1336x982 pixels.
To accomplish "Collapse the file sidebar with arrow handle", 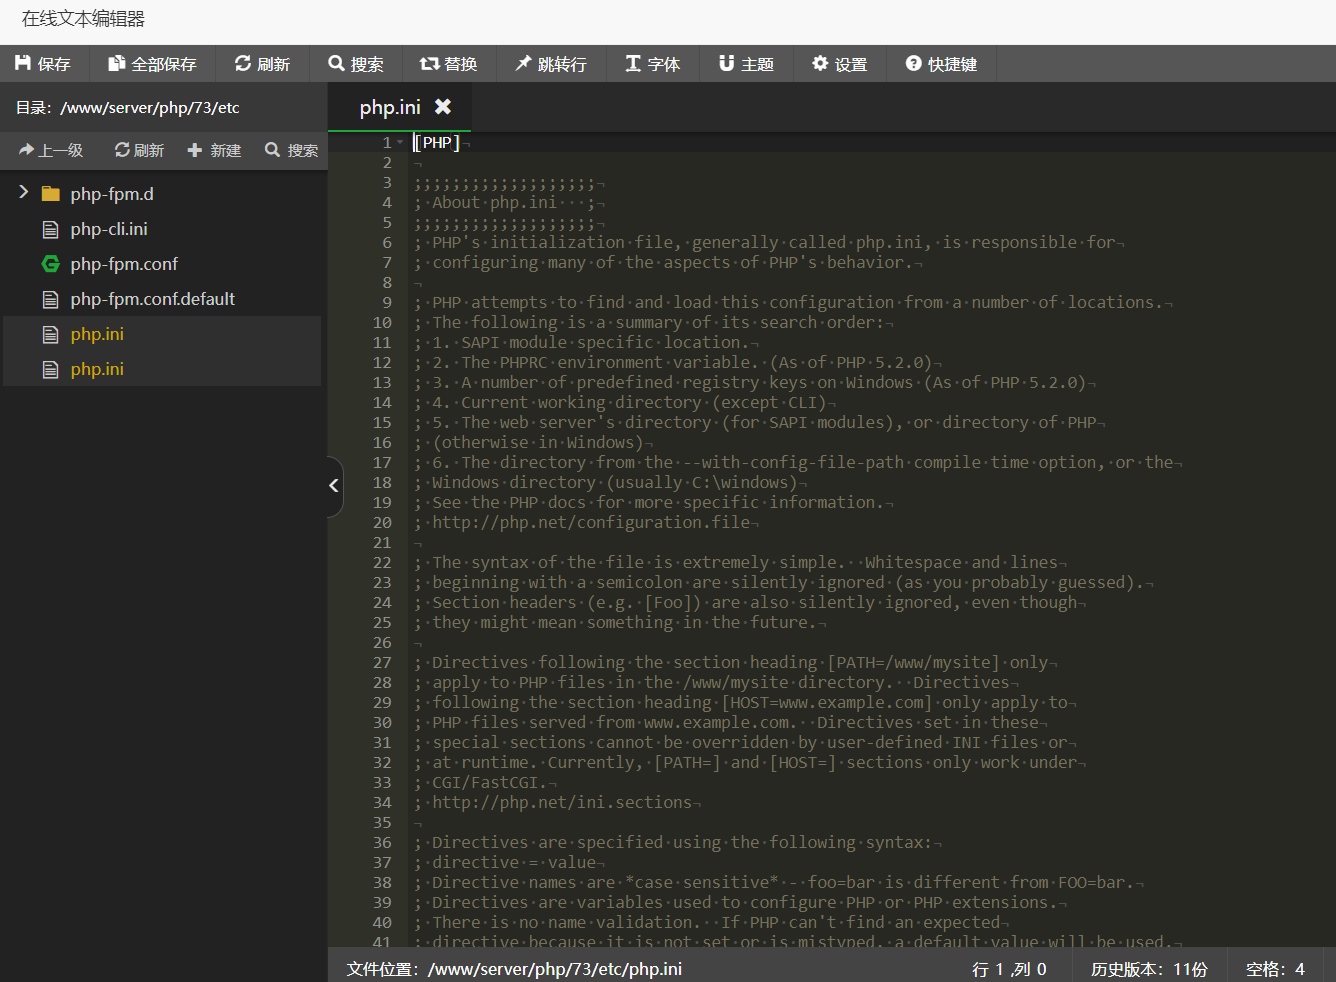I will pos(335,486).
